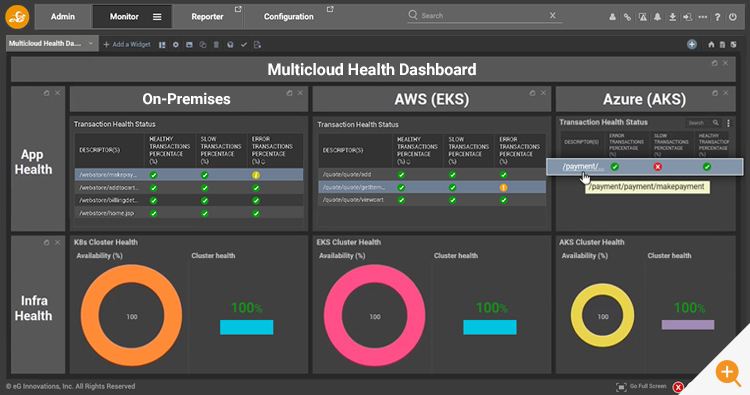Open the Multicloud Health Dashboard selector dropdown
The image size is (750, 395).
52,44
